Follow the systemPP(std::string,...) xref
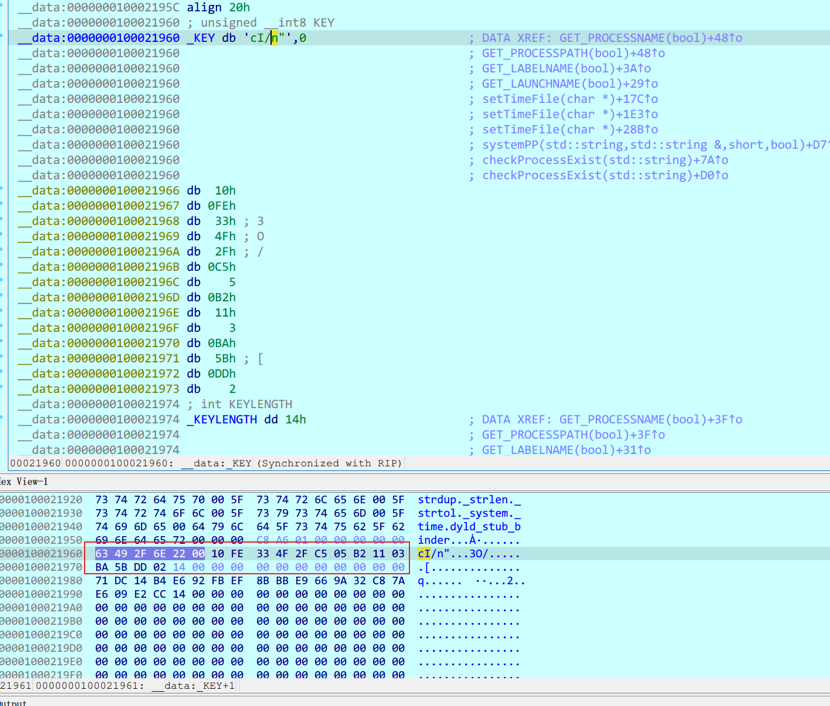 [655, 145]
